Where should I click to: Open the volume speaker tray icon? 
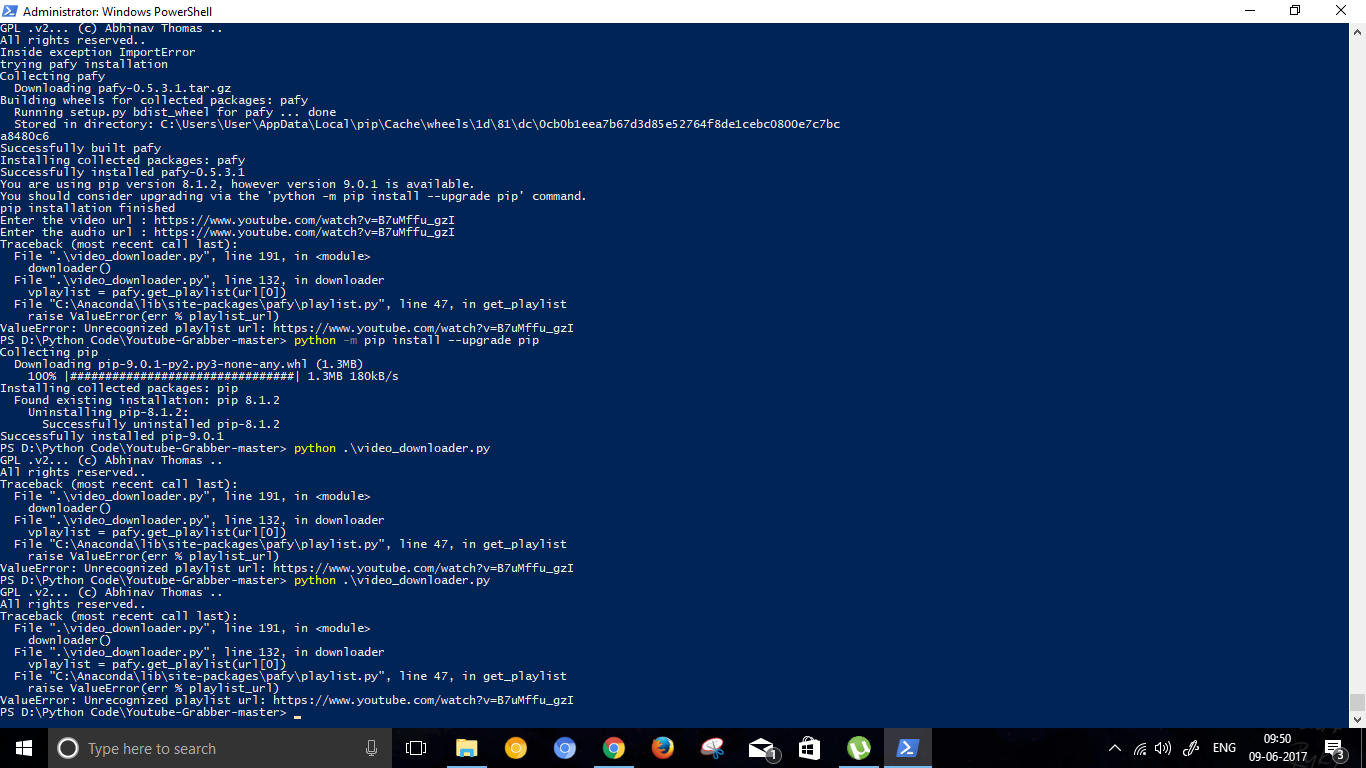click(x=1163, y=748)
